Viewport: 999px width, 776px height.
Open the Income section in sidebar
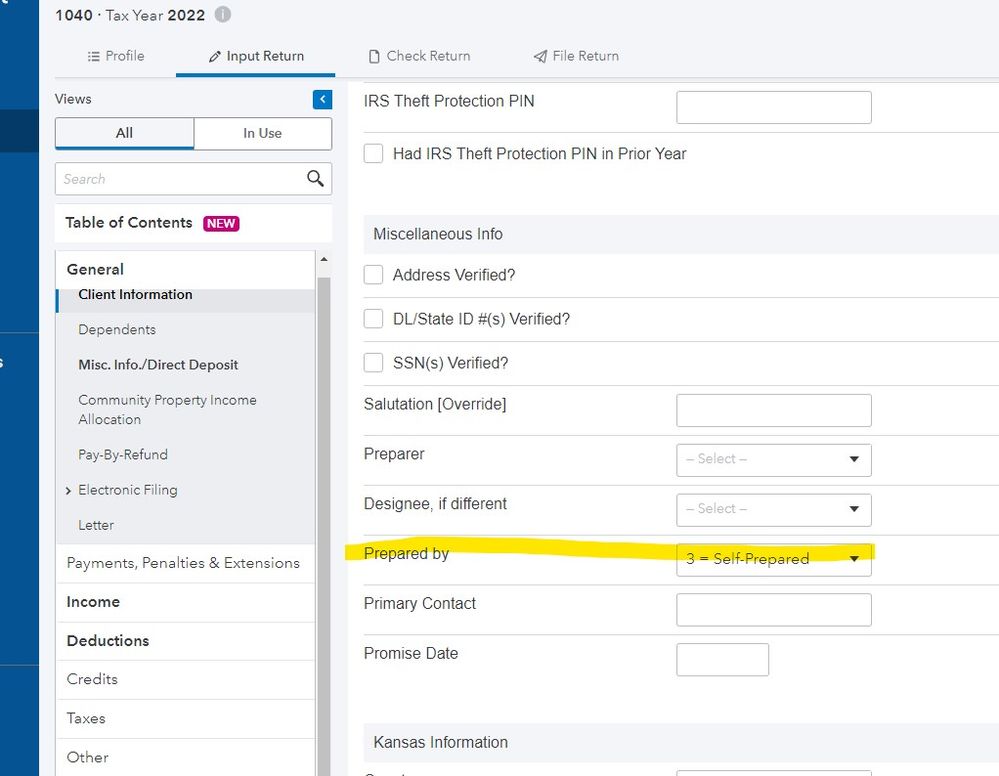tap(93, 602)
